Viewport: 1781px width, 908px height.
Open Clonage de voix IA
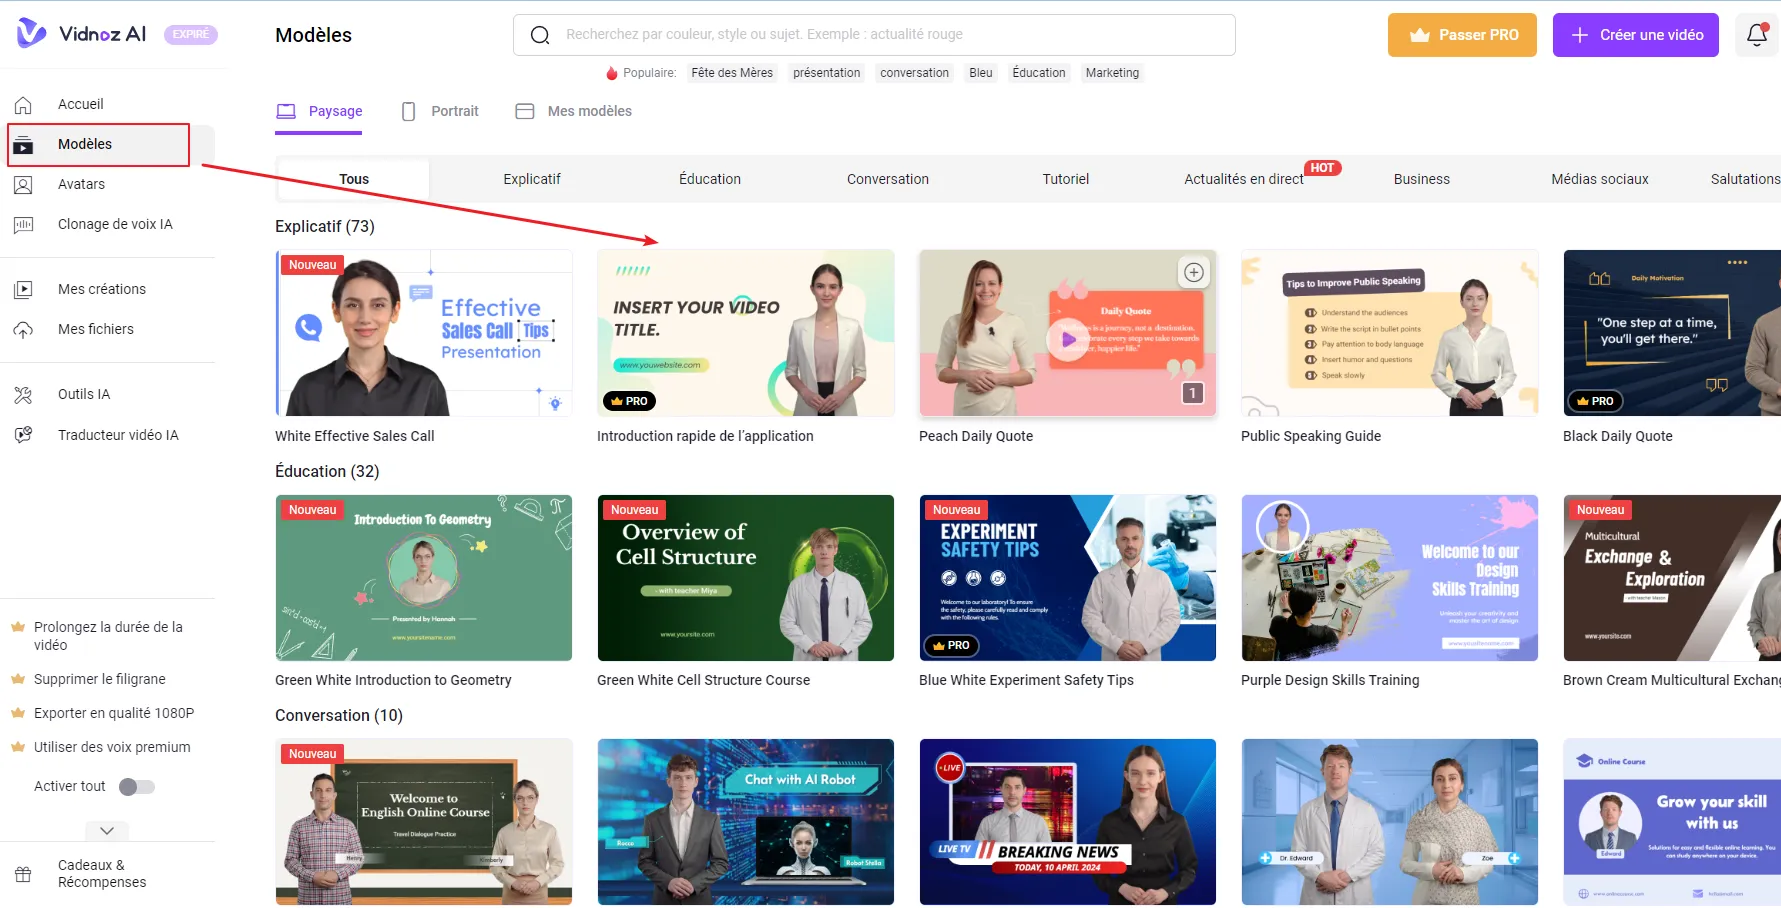click(115, 224)
